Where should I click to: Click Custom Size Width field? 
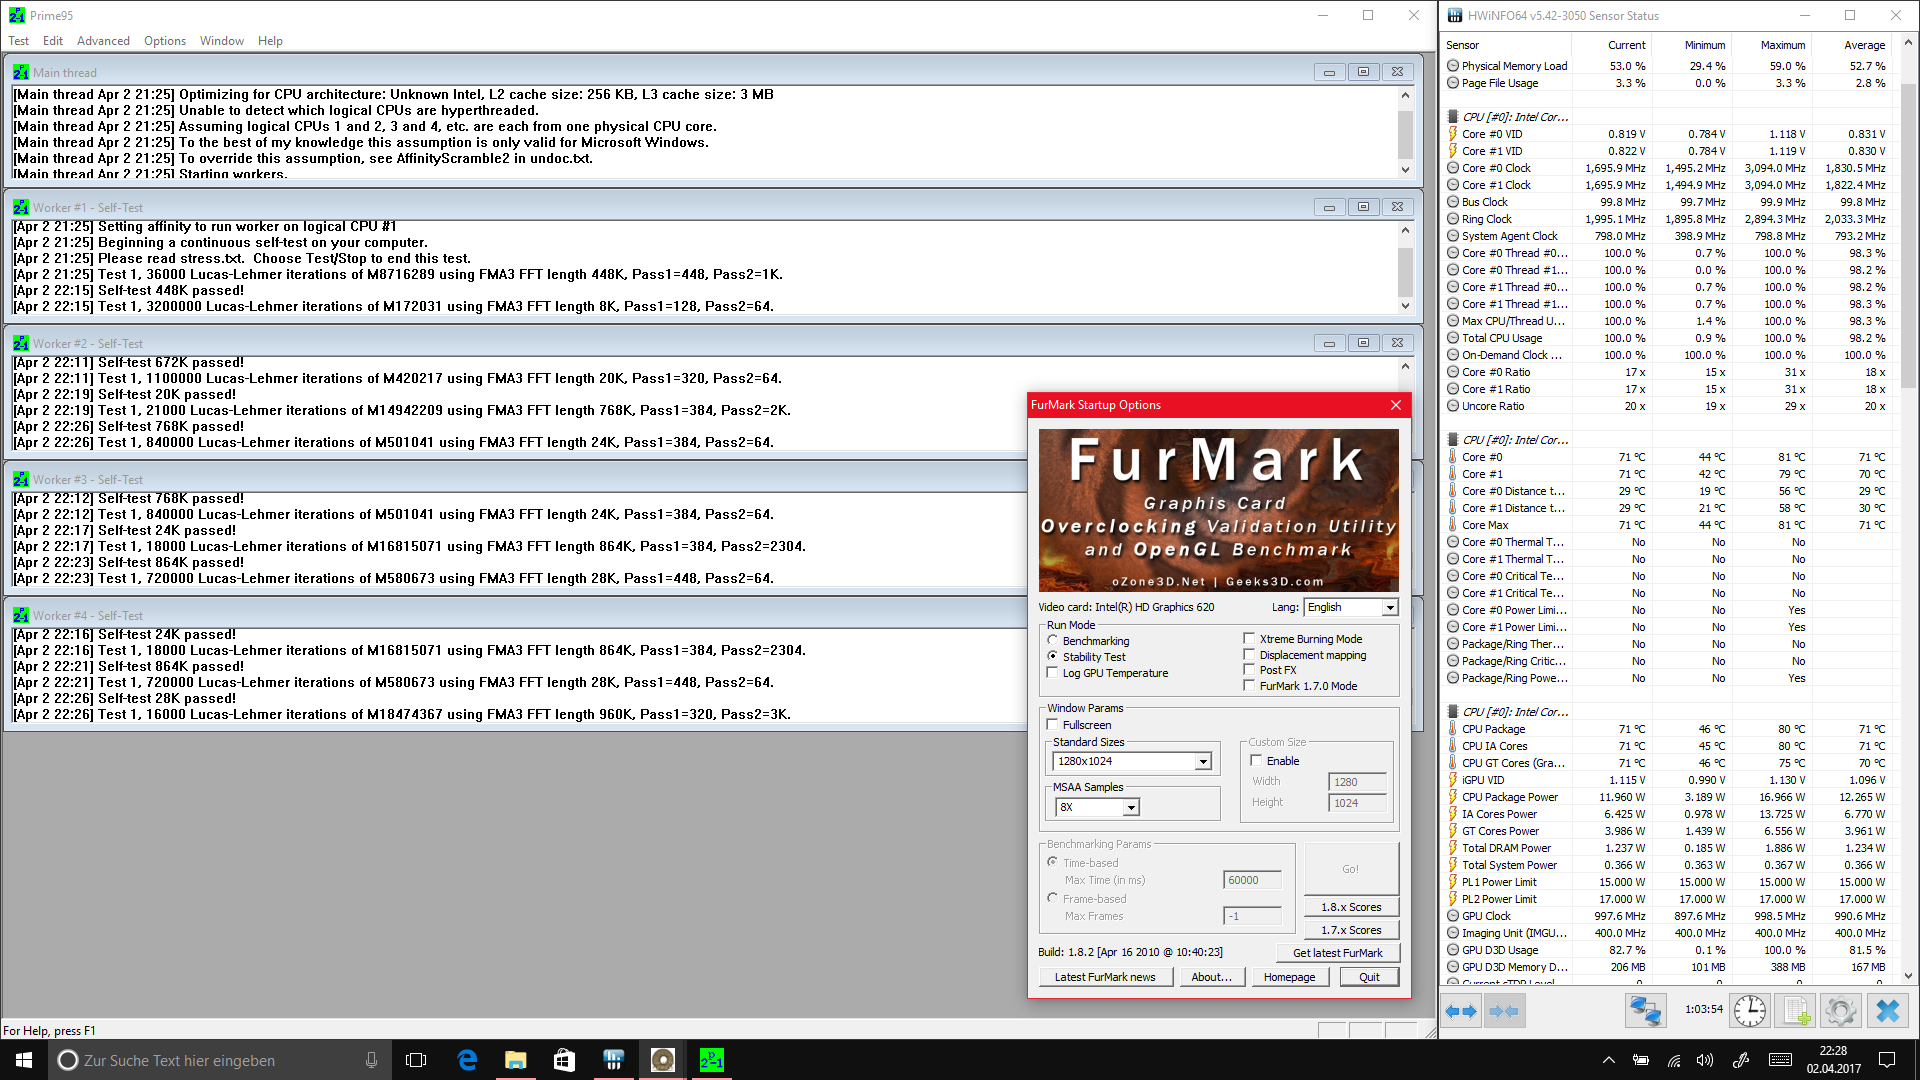pyautogui.click(x=1357, y=782)
